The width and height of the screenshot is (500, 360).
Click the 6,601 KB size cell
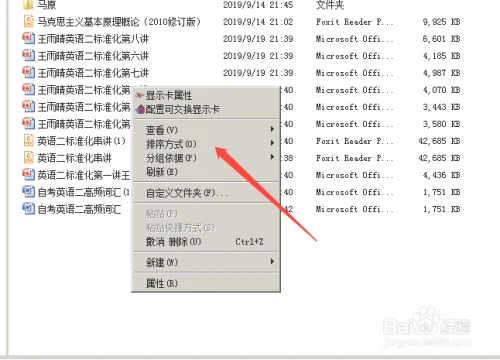tap(441, 39)
